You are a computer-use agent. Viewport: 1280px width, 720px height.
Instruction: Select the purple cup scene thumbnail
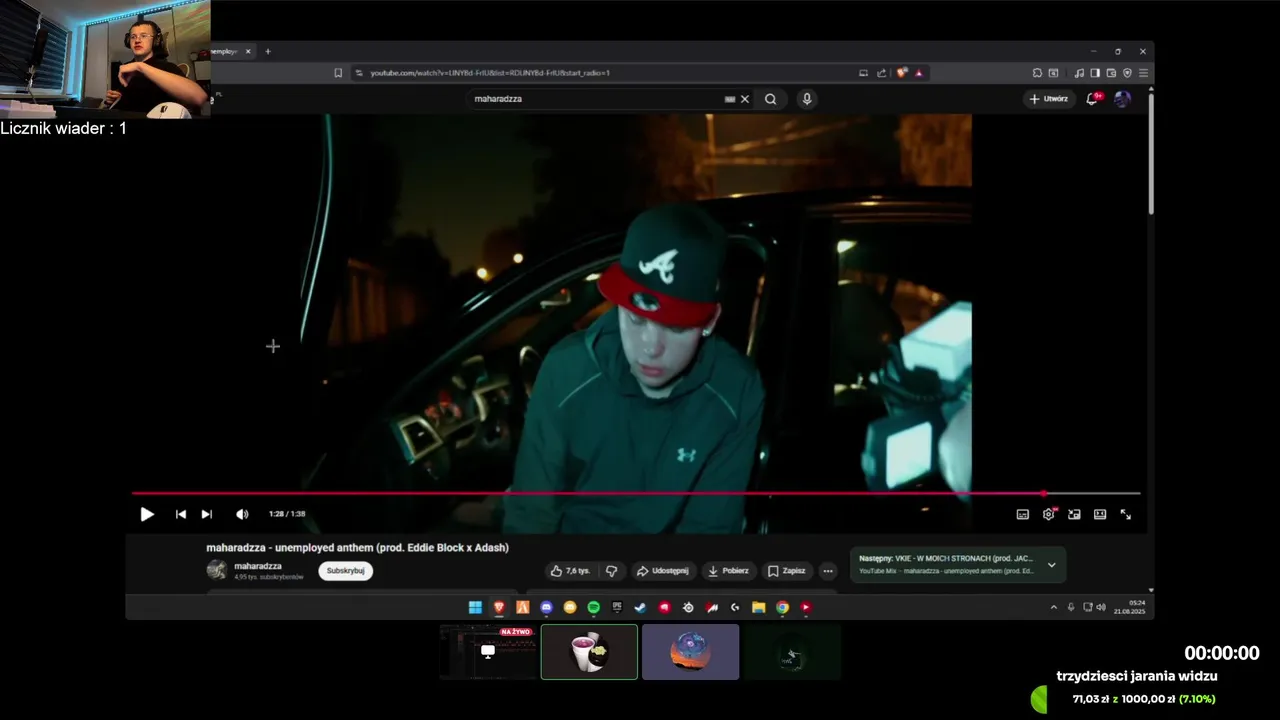(x=589, y=652)
